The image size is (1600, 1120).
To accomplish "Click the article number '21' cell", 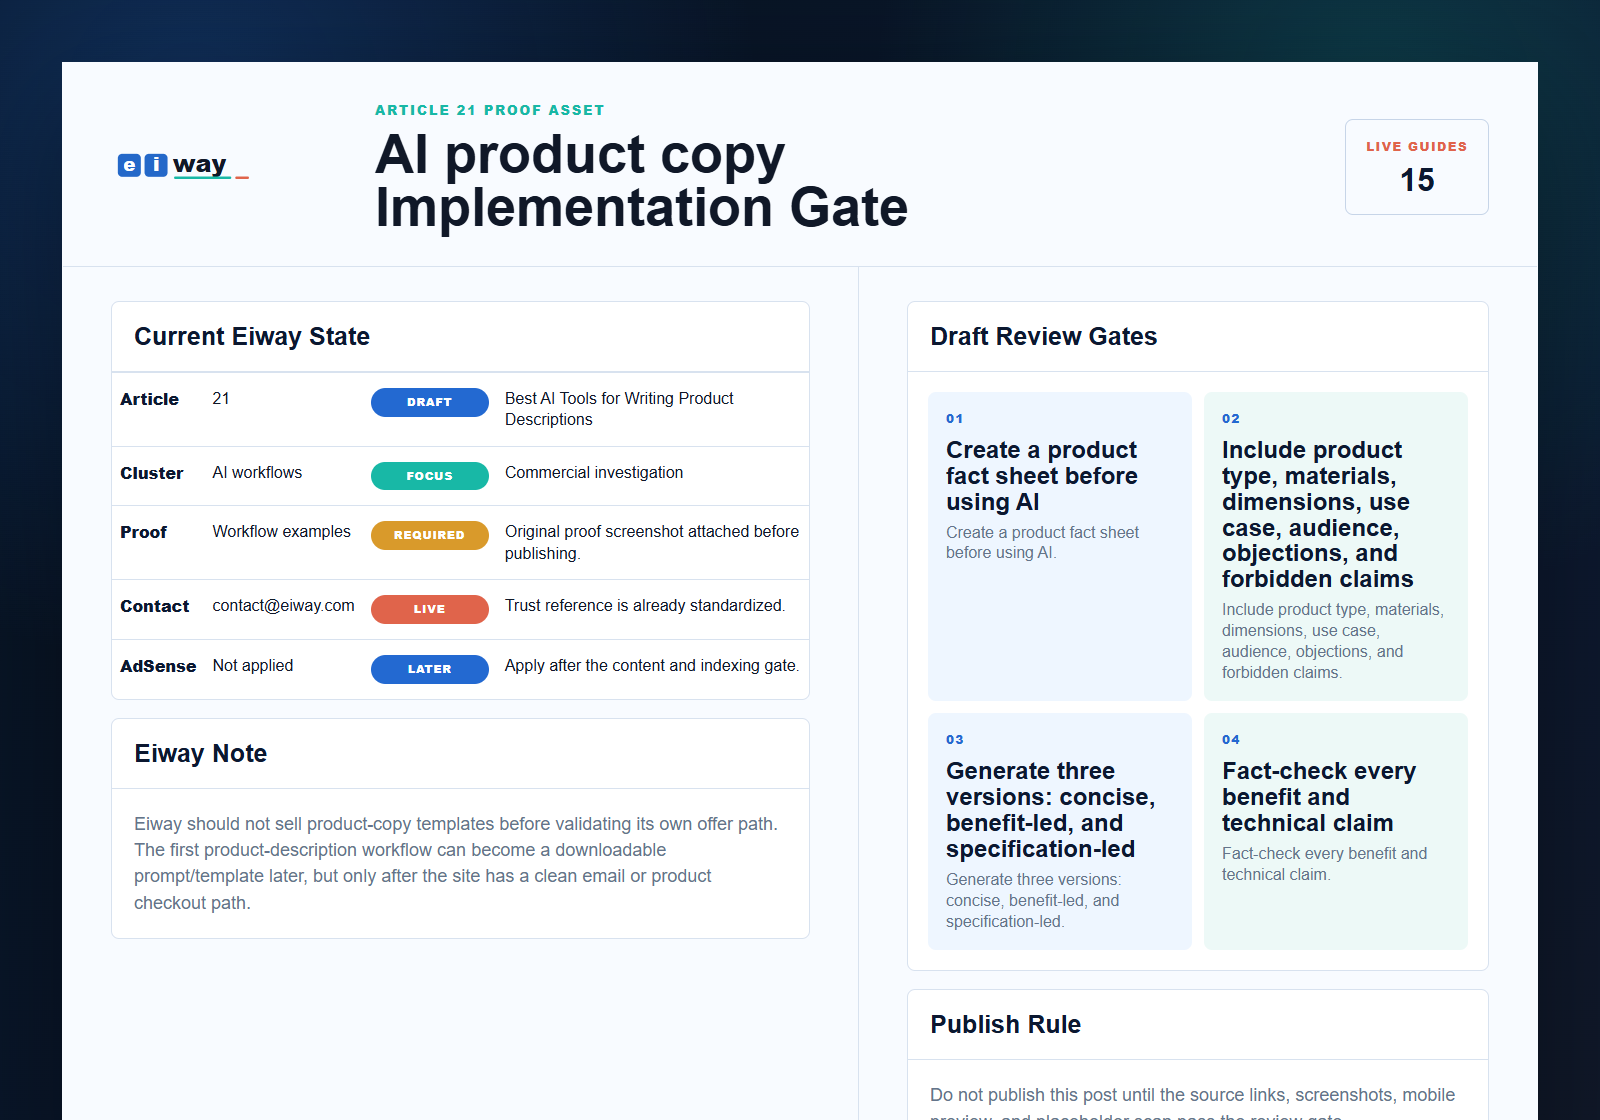I will tap(221, 398).
